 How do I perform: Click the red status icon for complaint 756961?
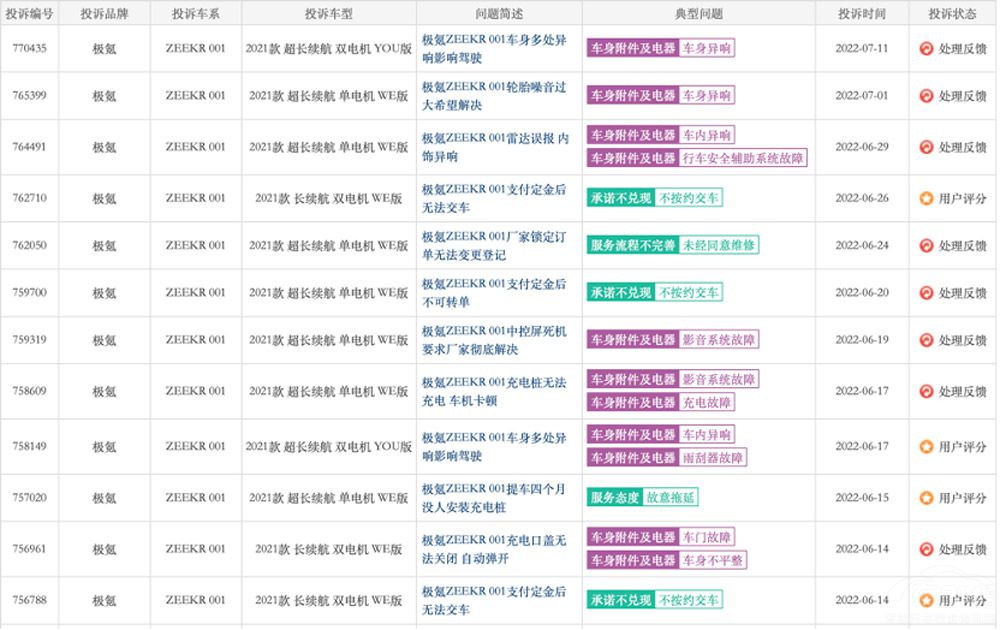tap(926, 549)
